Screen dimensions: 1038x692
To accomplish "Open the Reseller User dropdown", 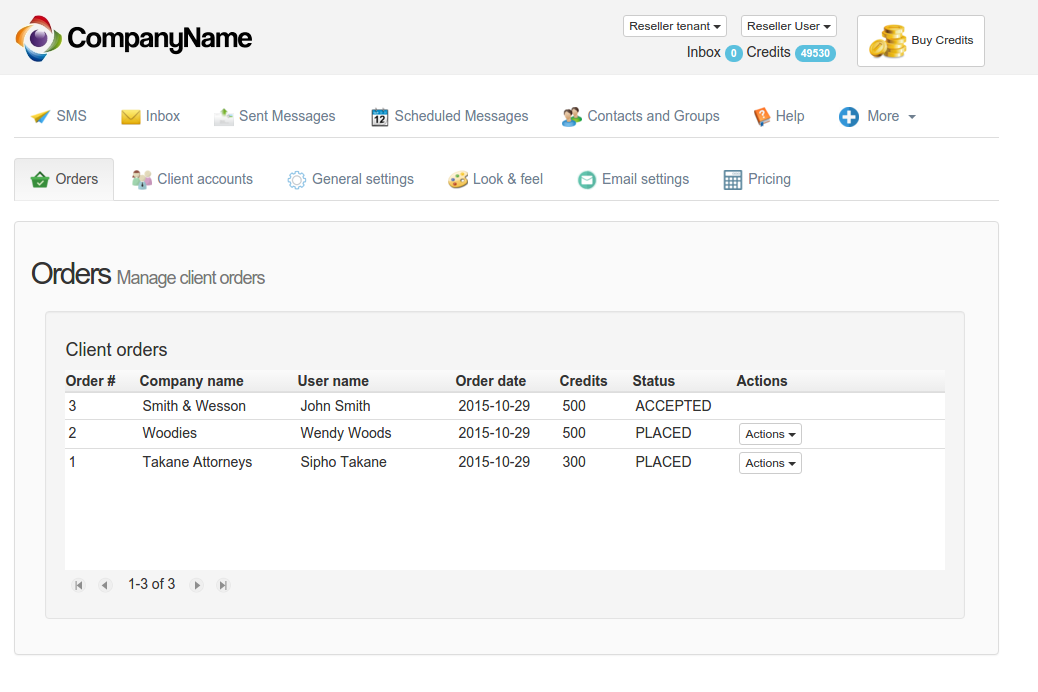I will point(788,26).
